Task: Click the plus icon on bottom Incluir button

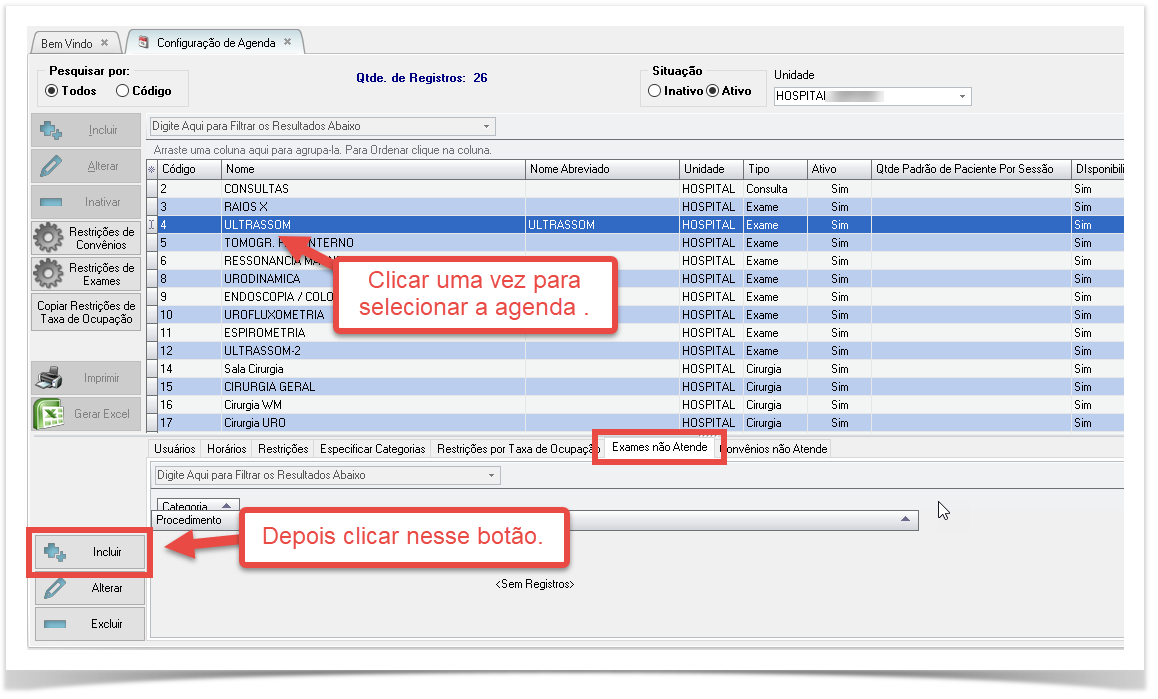Action: click(55, 552)
